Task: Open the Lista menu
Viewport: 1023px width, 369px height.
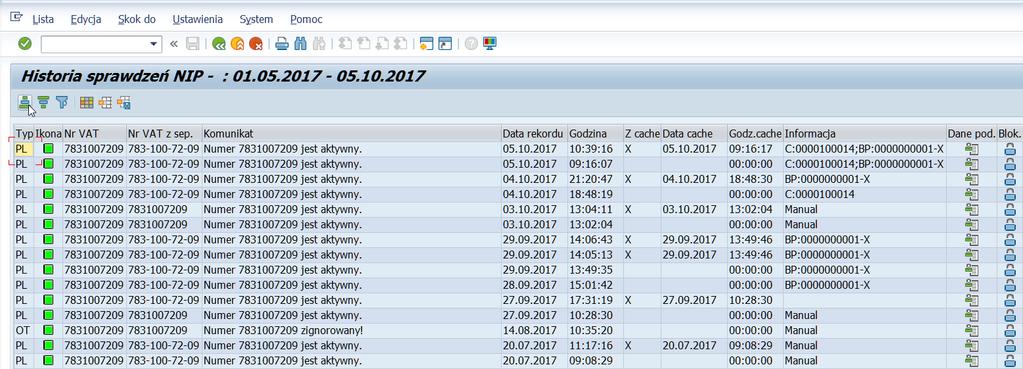Action: [43, 20]
